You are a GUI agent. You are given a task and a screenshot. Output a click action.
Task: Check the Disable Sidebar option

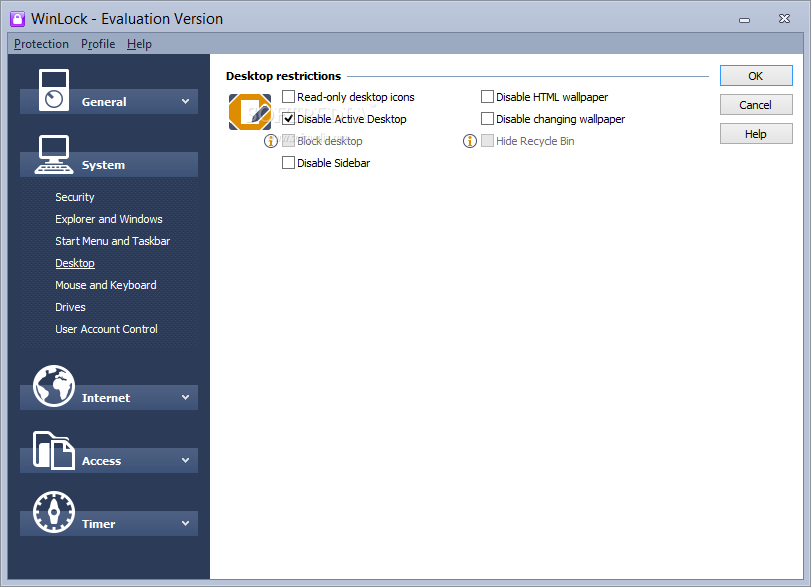288,163
